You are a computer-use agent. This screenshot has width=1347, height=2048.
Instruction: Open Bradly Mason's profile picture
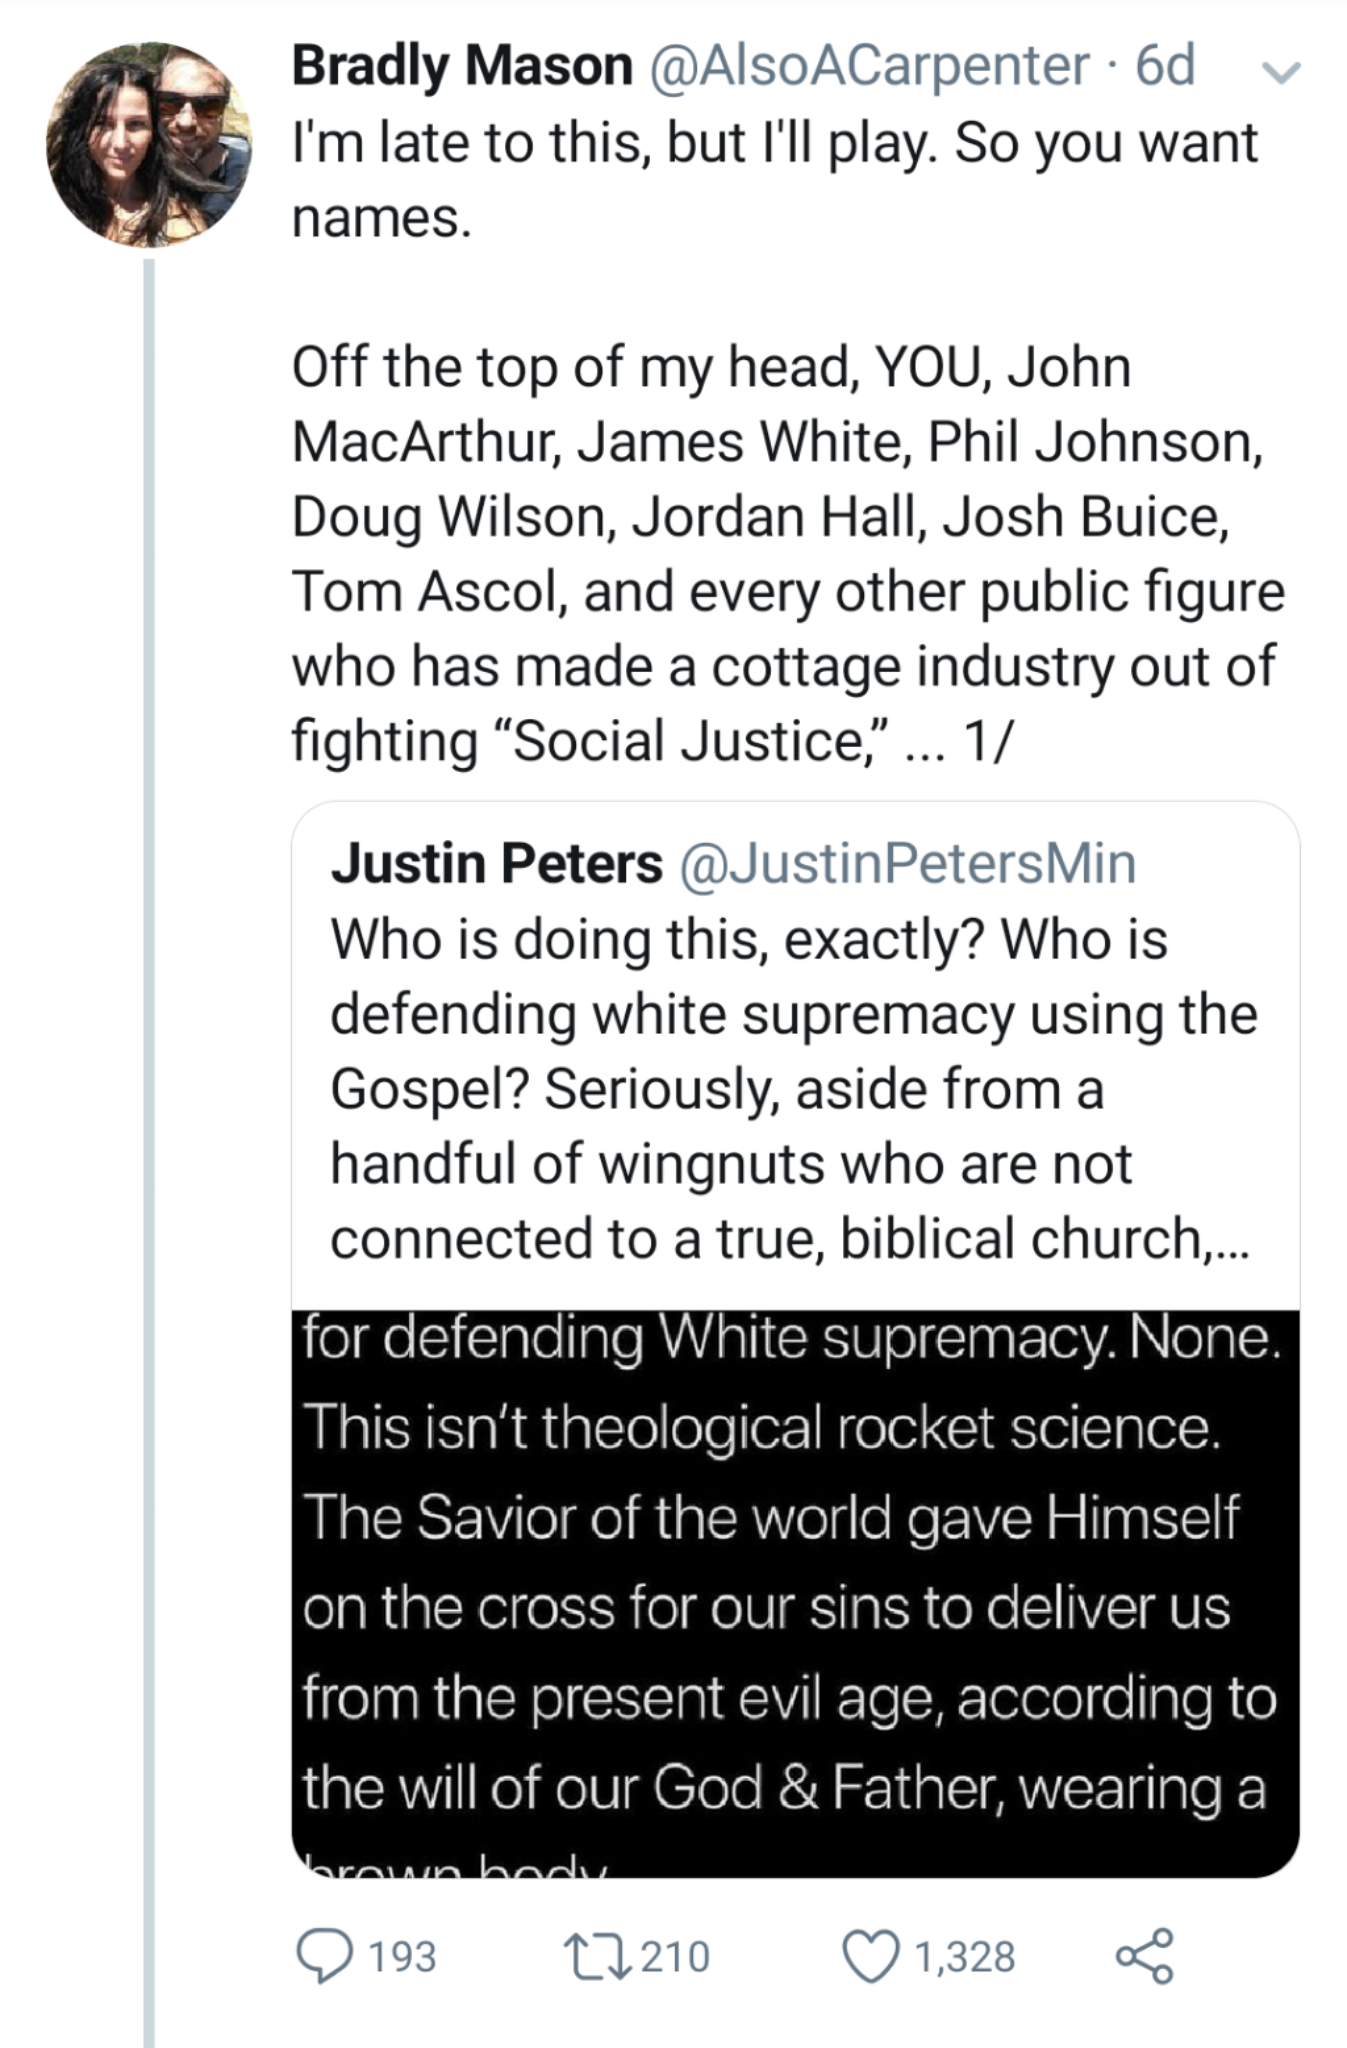click(149, 144)
